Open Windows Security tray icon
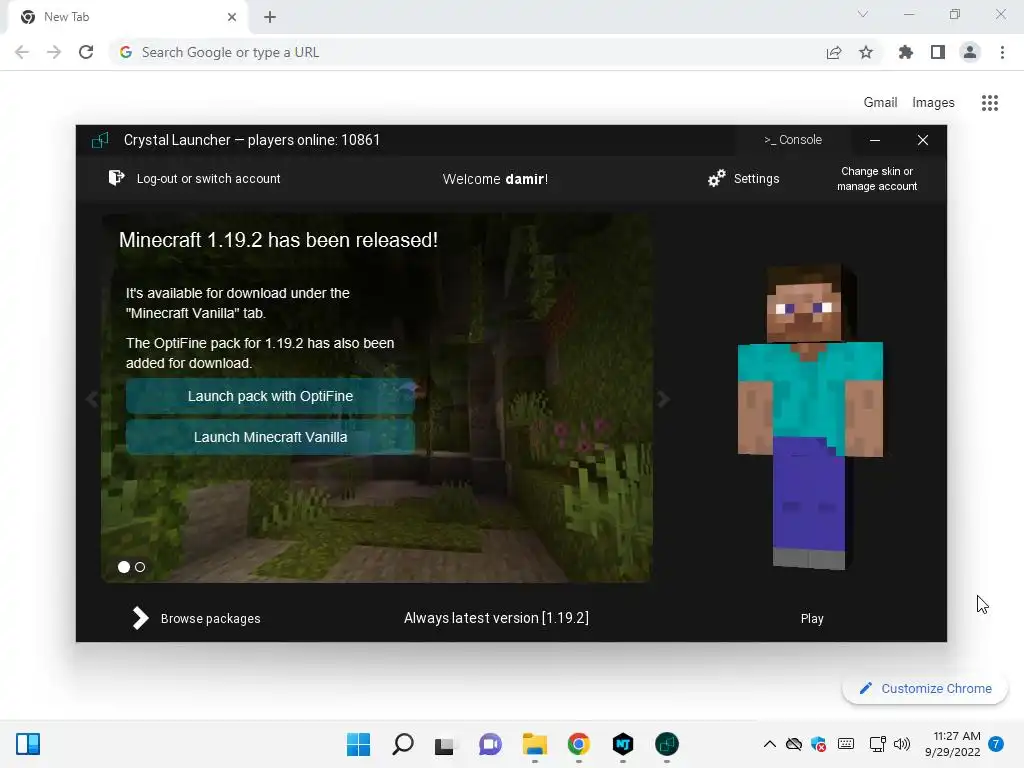Screen dimensions: 1024x768 tap(818, 744)
